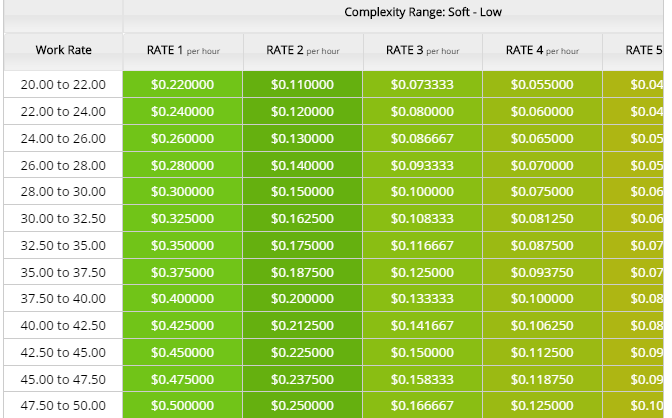The image size is (672, 418).
Task: Click the $0.225000 cell
Action: (x=303, y=353)
